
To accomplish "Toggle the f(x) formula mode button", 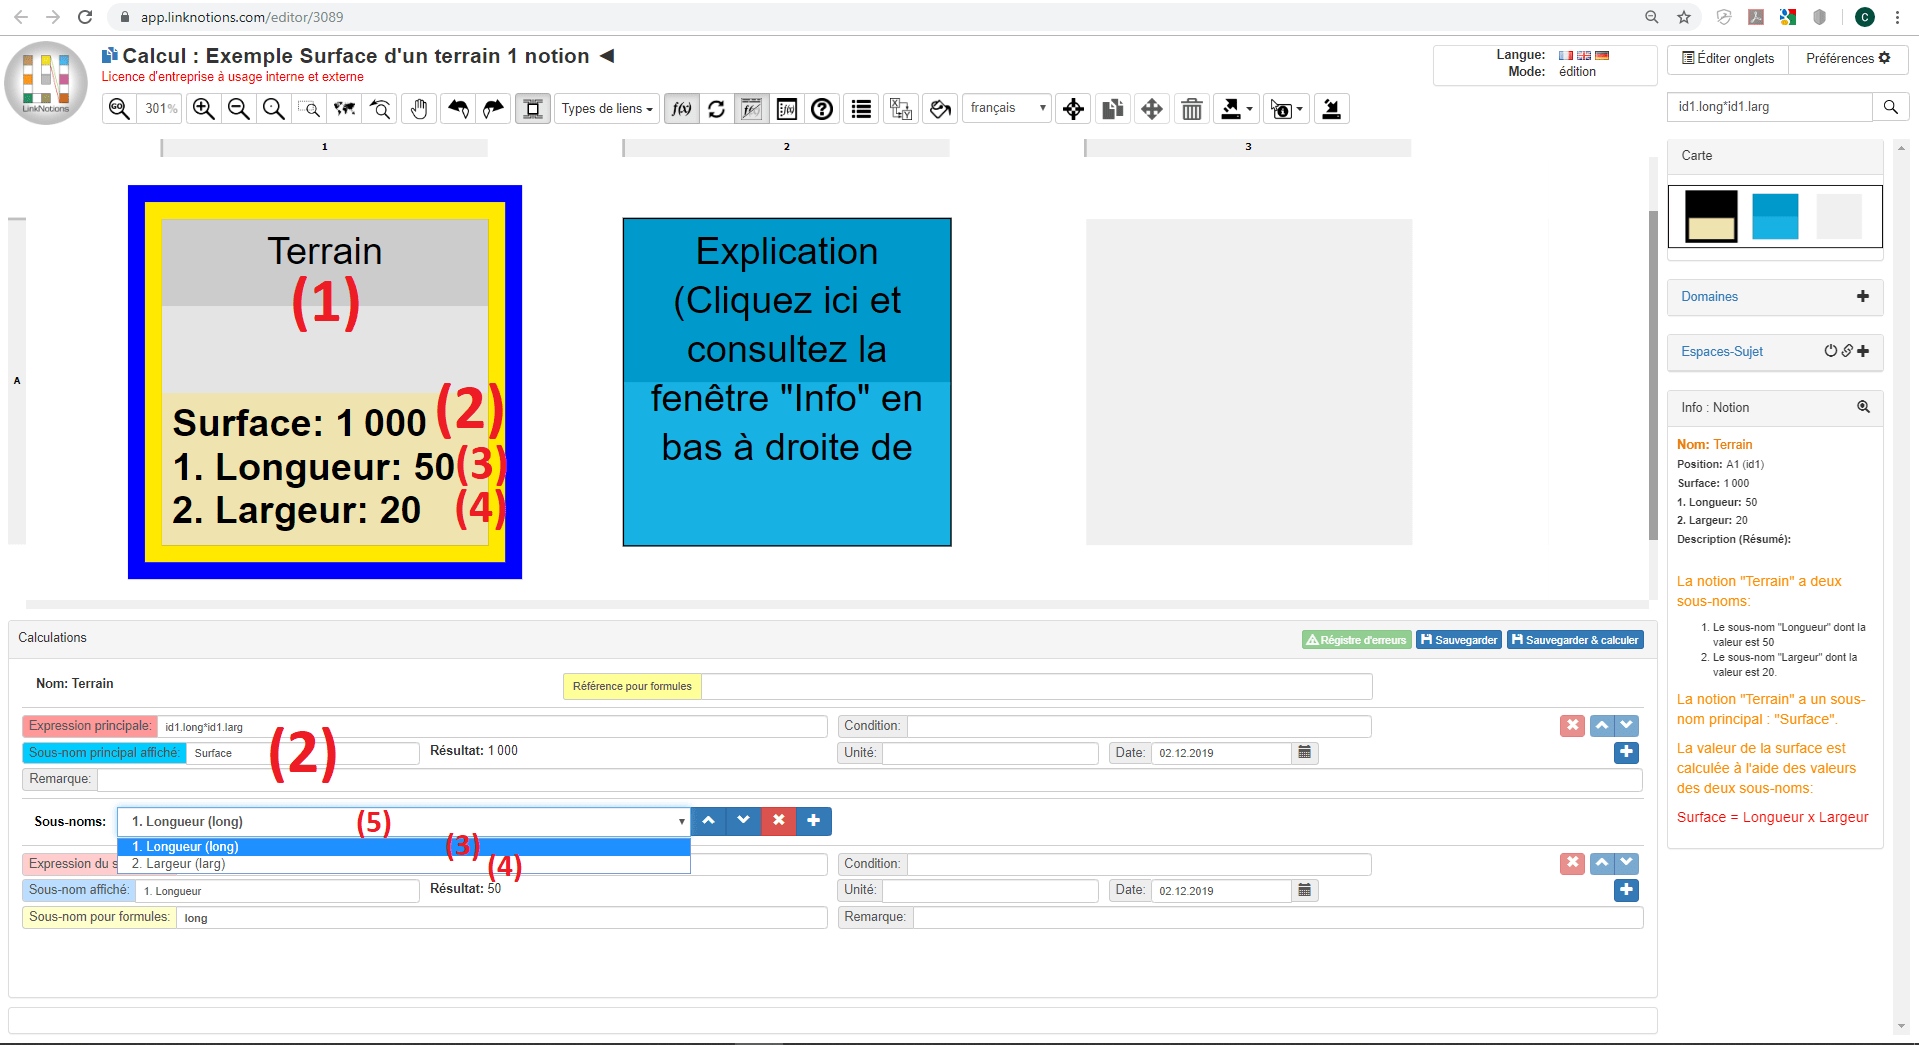I will [682, 108].
